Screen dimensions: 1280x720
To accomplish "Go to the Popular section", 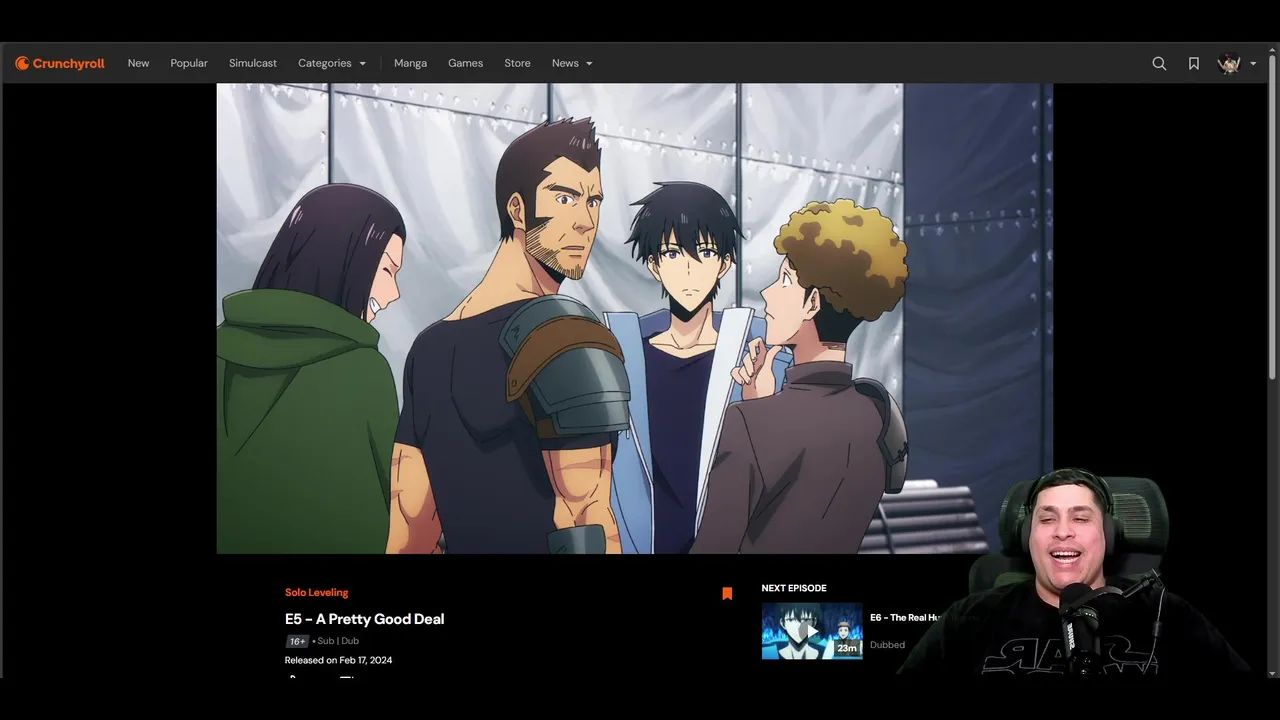I will [x=189, y=63].
